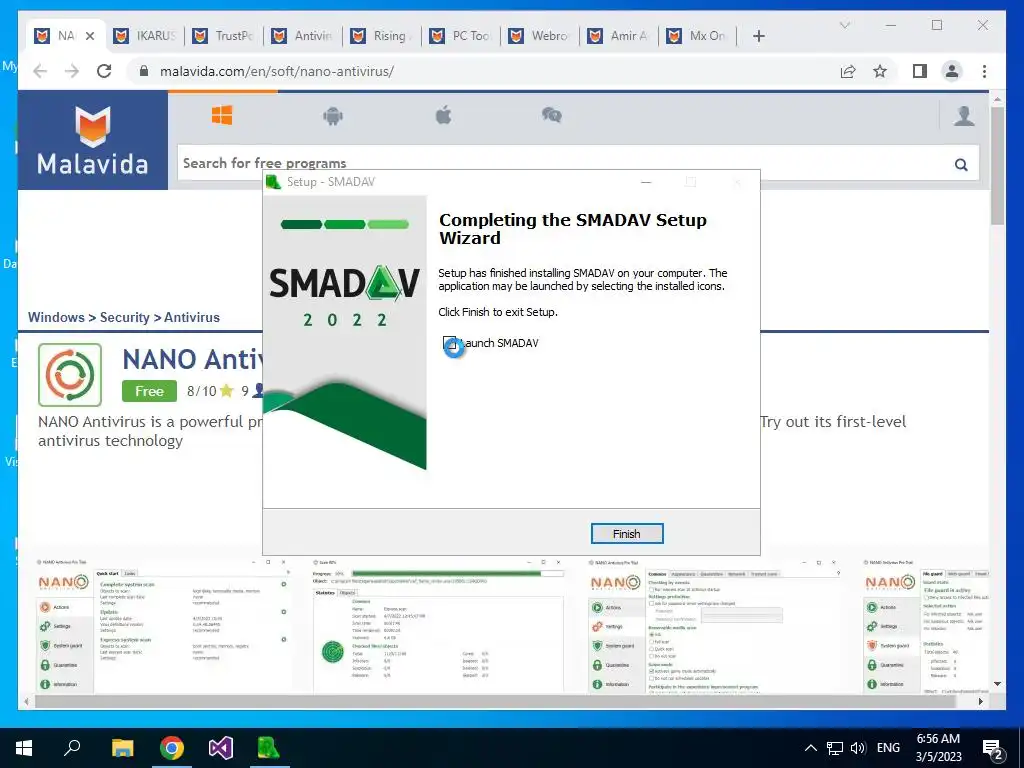Switch to the Antivir tab
The width and height of the screenshot is (1024, 768).
pos(303,36)
